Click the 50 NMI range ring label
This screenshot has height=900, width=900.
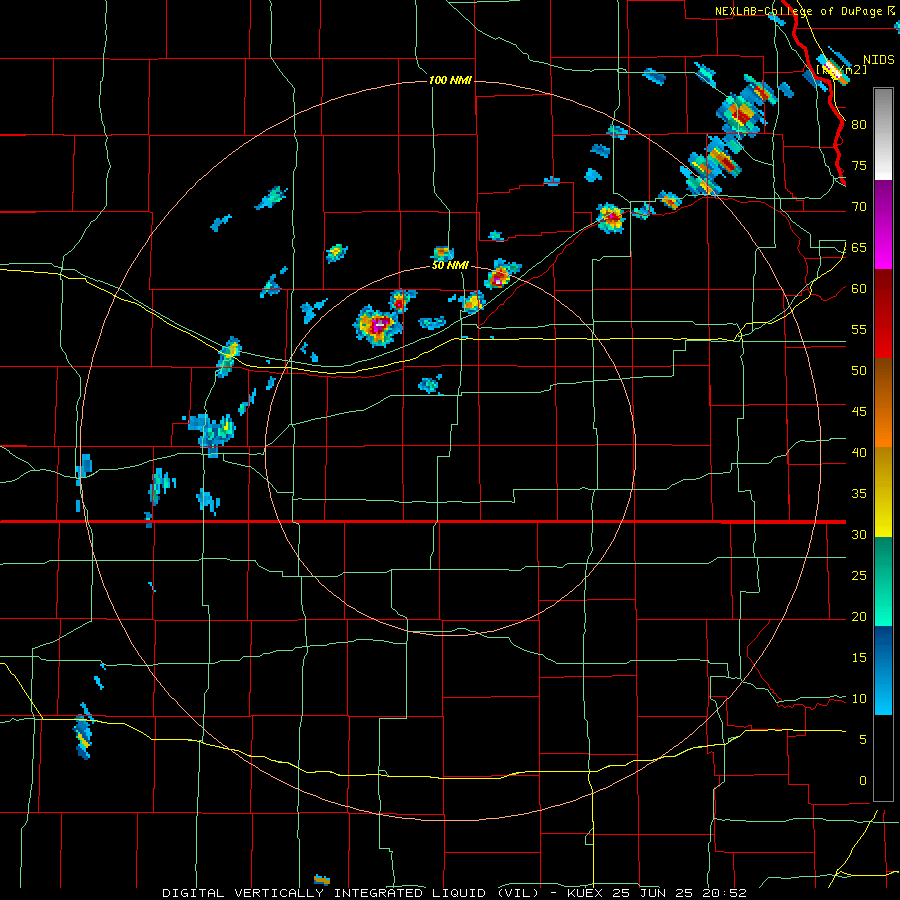click(450, 266)
